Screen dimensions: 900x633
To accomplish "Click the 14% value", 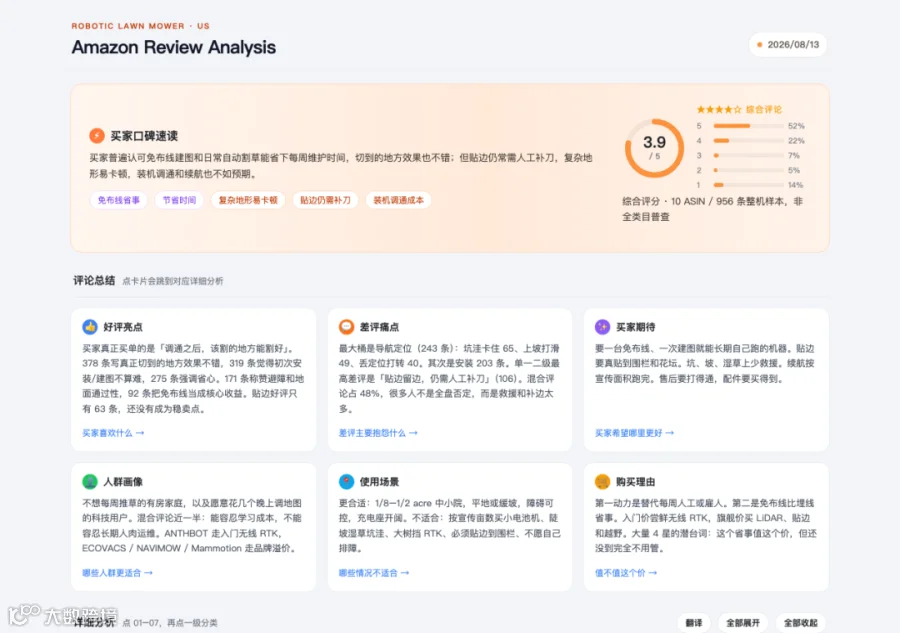I will (796, 185).
